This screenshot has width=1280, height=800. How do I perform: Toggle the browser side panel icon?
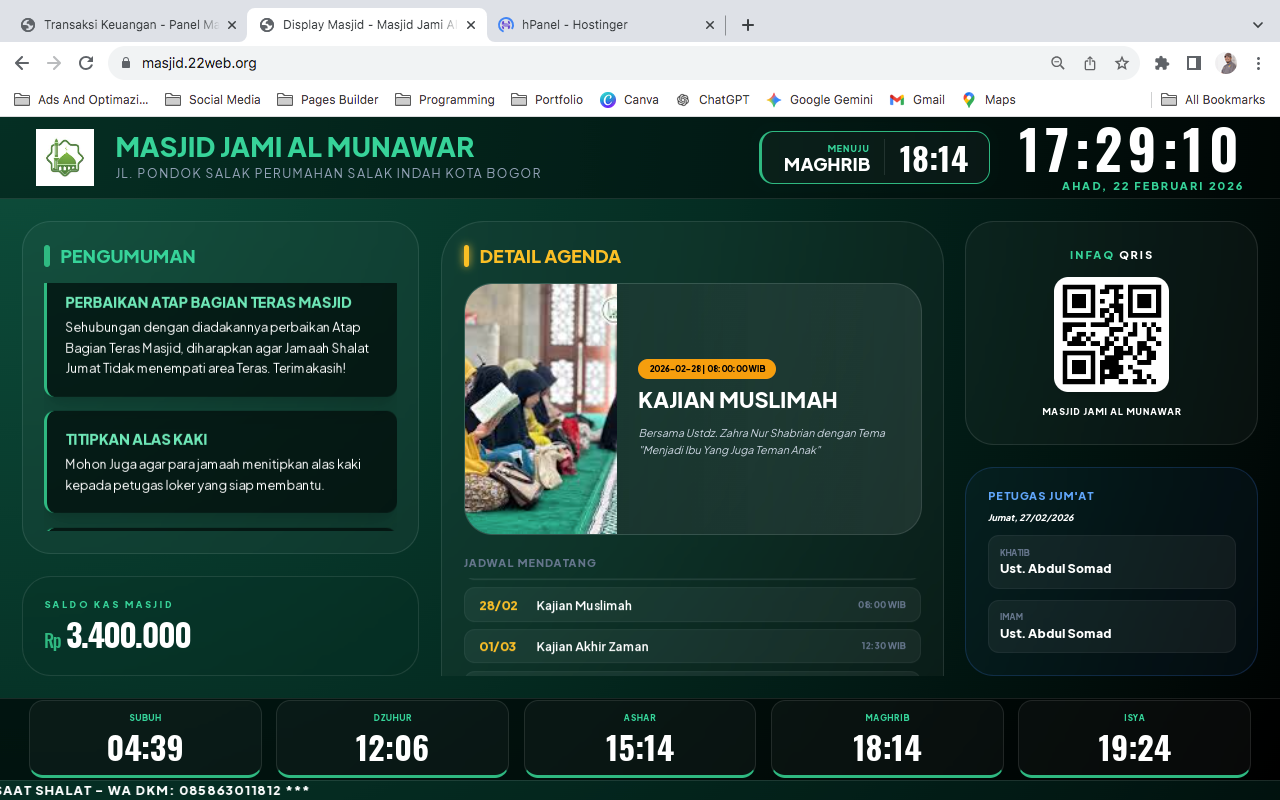coord(1193,63)
